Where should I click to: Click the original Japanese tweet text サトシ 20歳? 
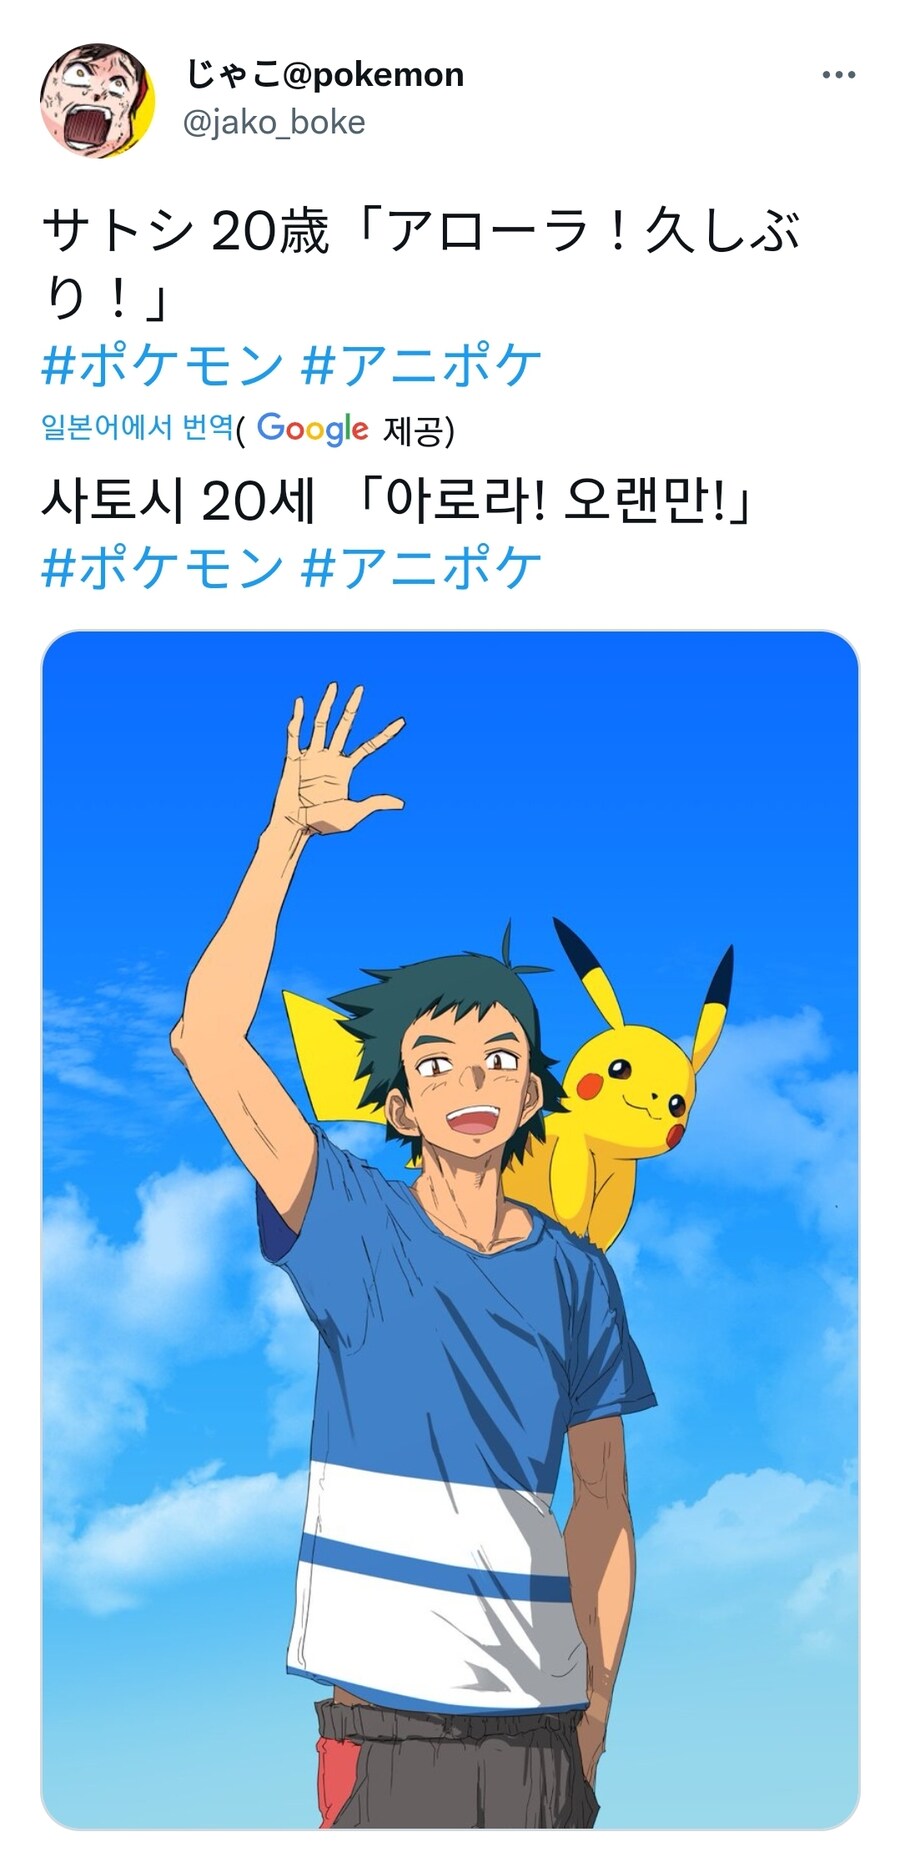point(185,232)
